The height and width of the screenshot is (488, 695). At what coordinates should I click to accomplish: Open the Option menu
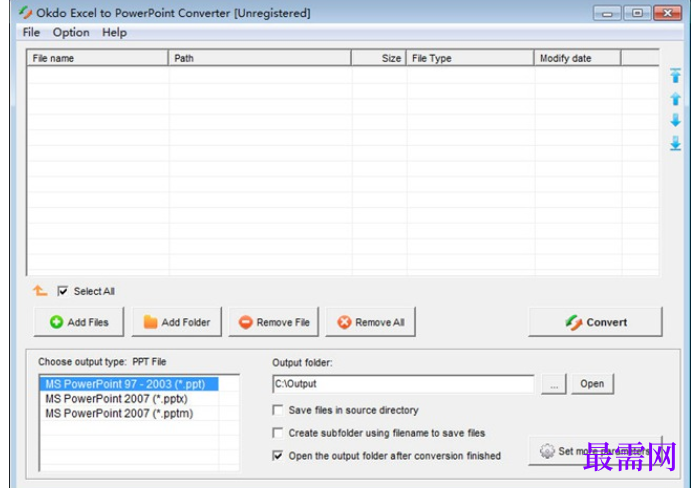71,32
